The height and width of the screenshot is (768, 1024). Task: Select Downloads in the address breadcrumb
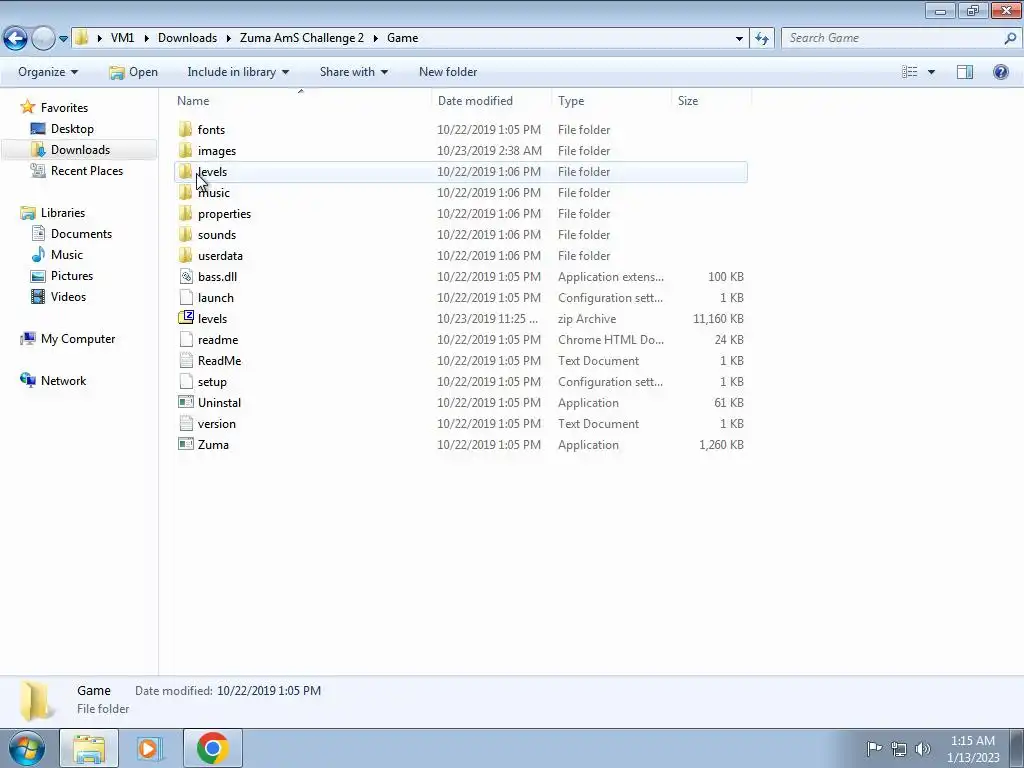click(187, 38)
